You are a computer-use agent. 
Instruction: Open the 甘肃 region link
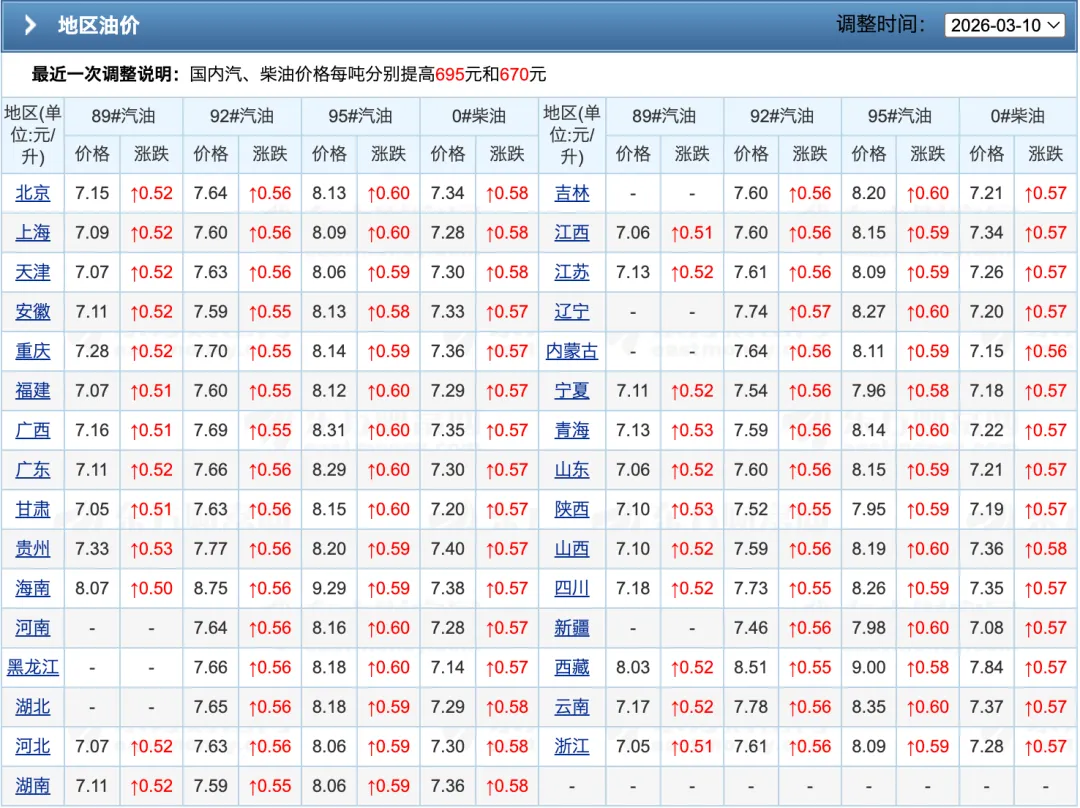(32, 509)
